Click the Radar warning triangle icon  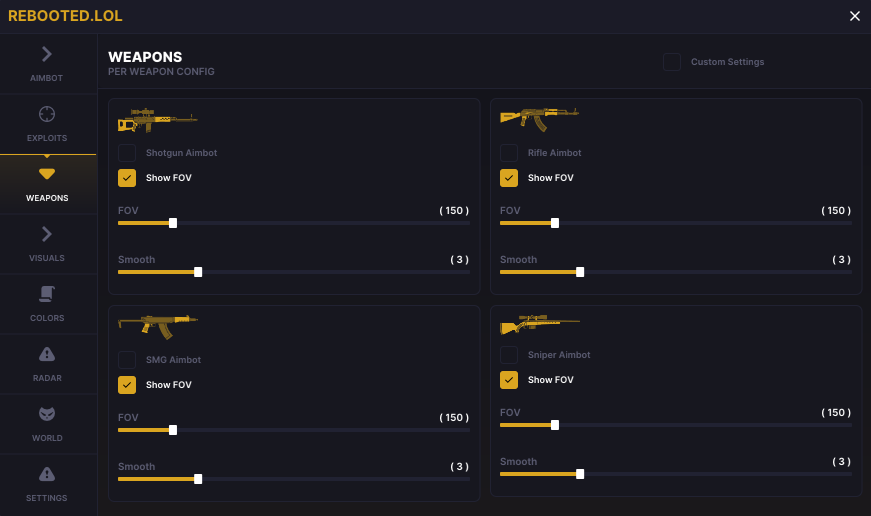[x=47, y=354]
